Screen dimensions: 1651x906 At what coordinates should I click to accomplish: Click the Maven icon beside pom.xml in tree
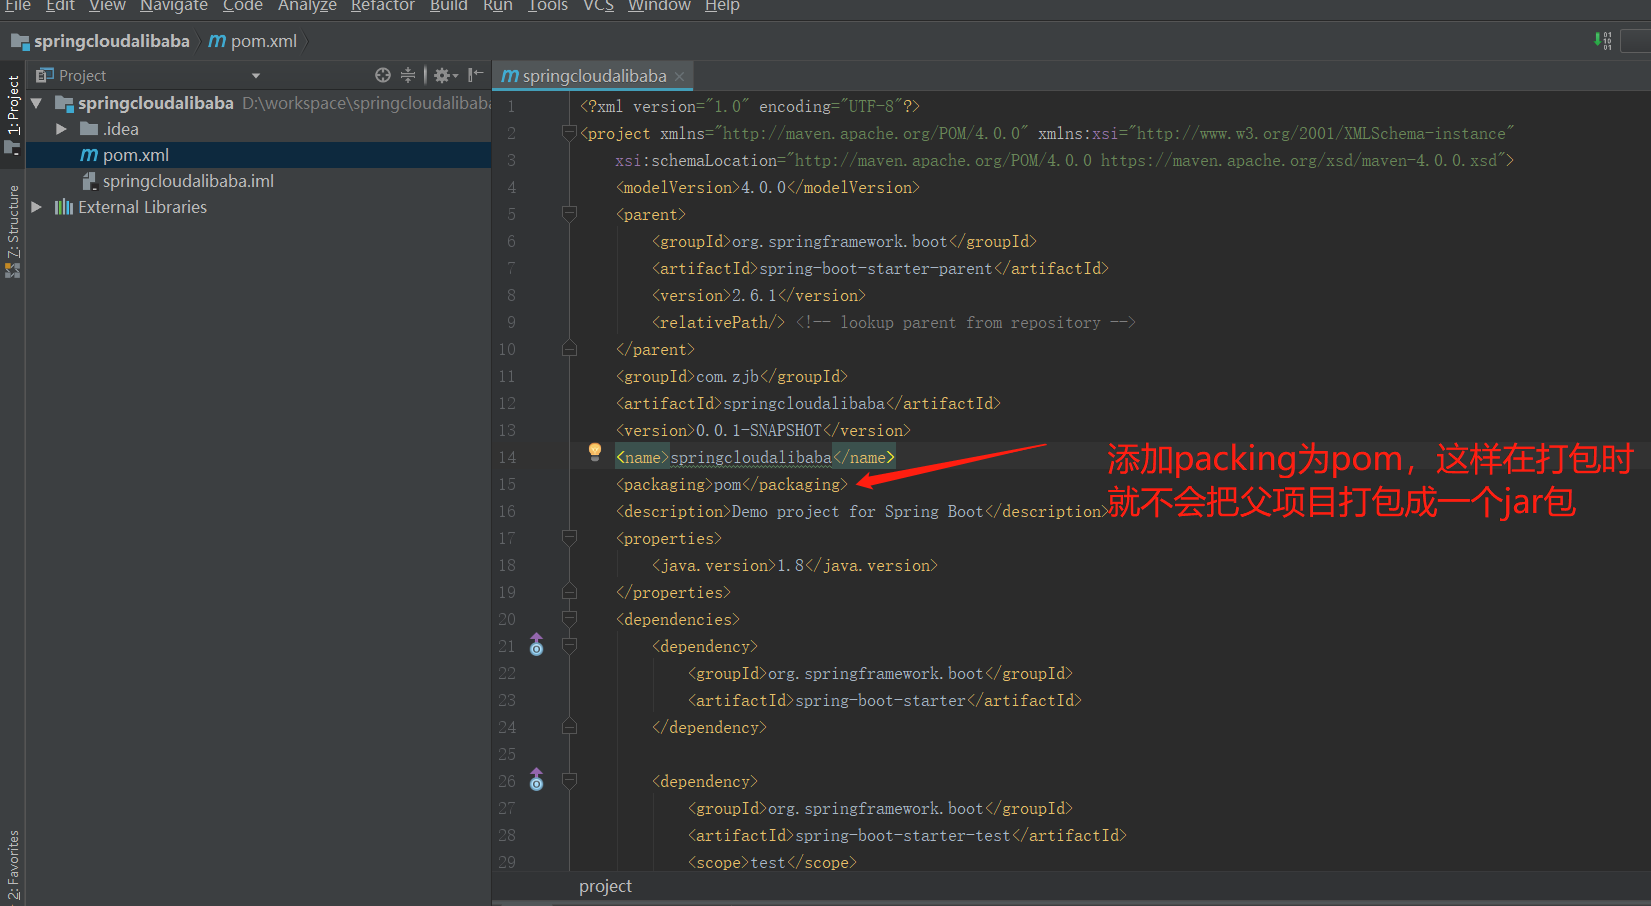pyautogui.click(x=90, y=154)
